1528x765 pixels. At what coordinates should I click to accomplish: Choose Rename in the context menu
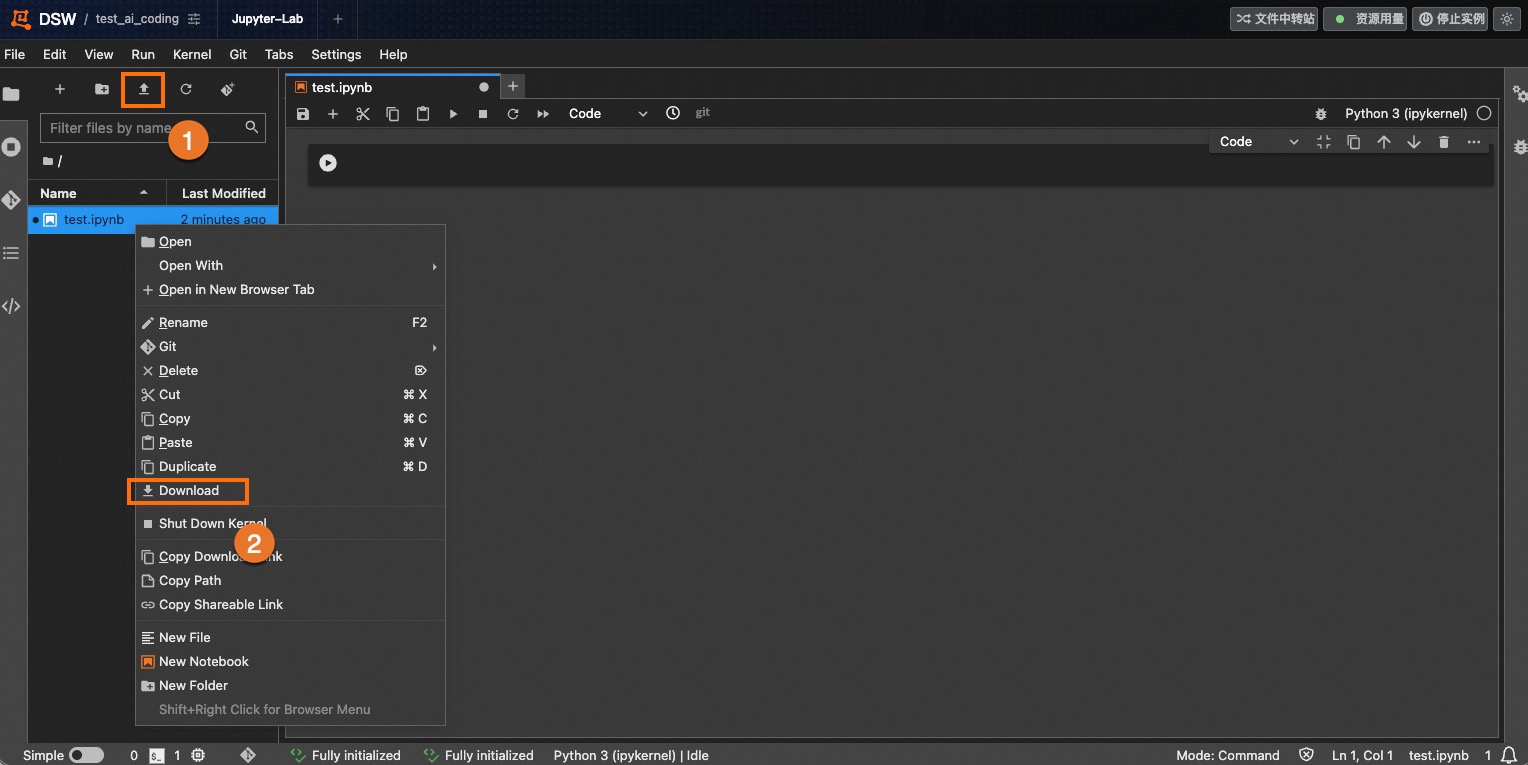290,323
